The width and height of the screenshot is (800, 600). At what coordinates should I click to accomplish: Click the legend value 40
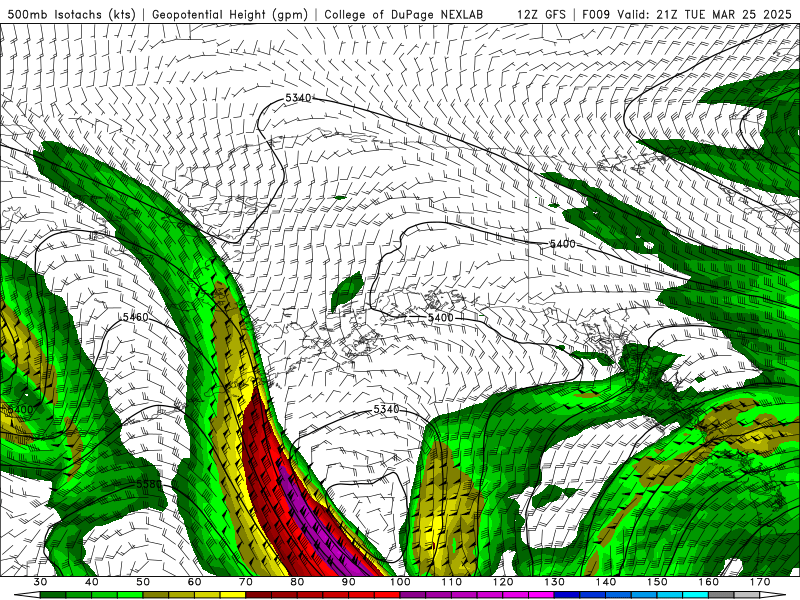click(92, 582)
